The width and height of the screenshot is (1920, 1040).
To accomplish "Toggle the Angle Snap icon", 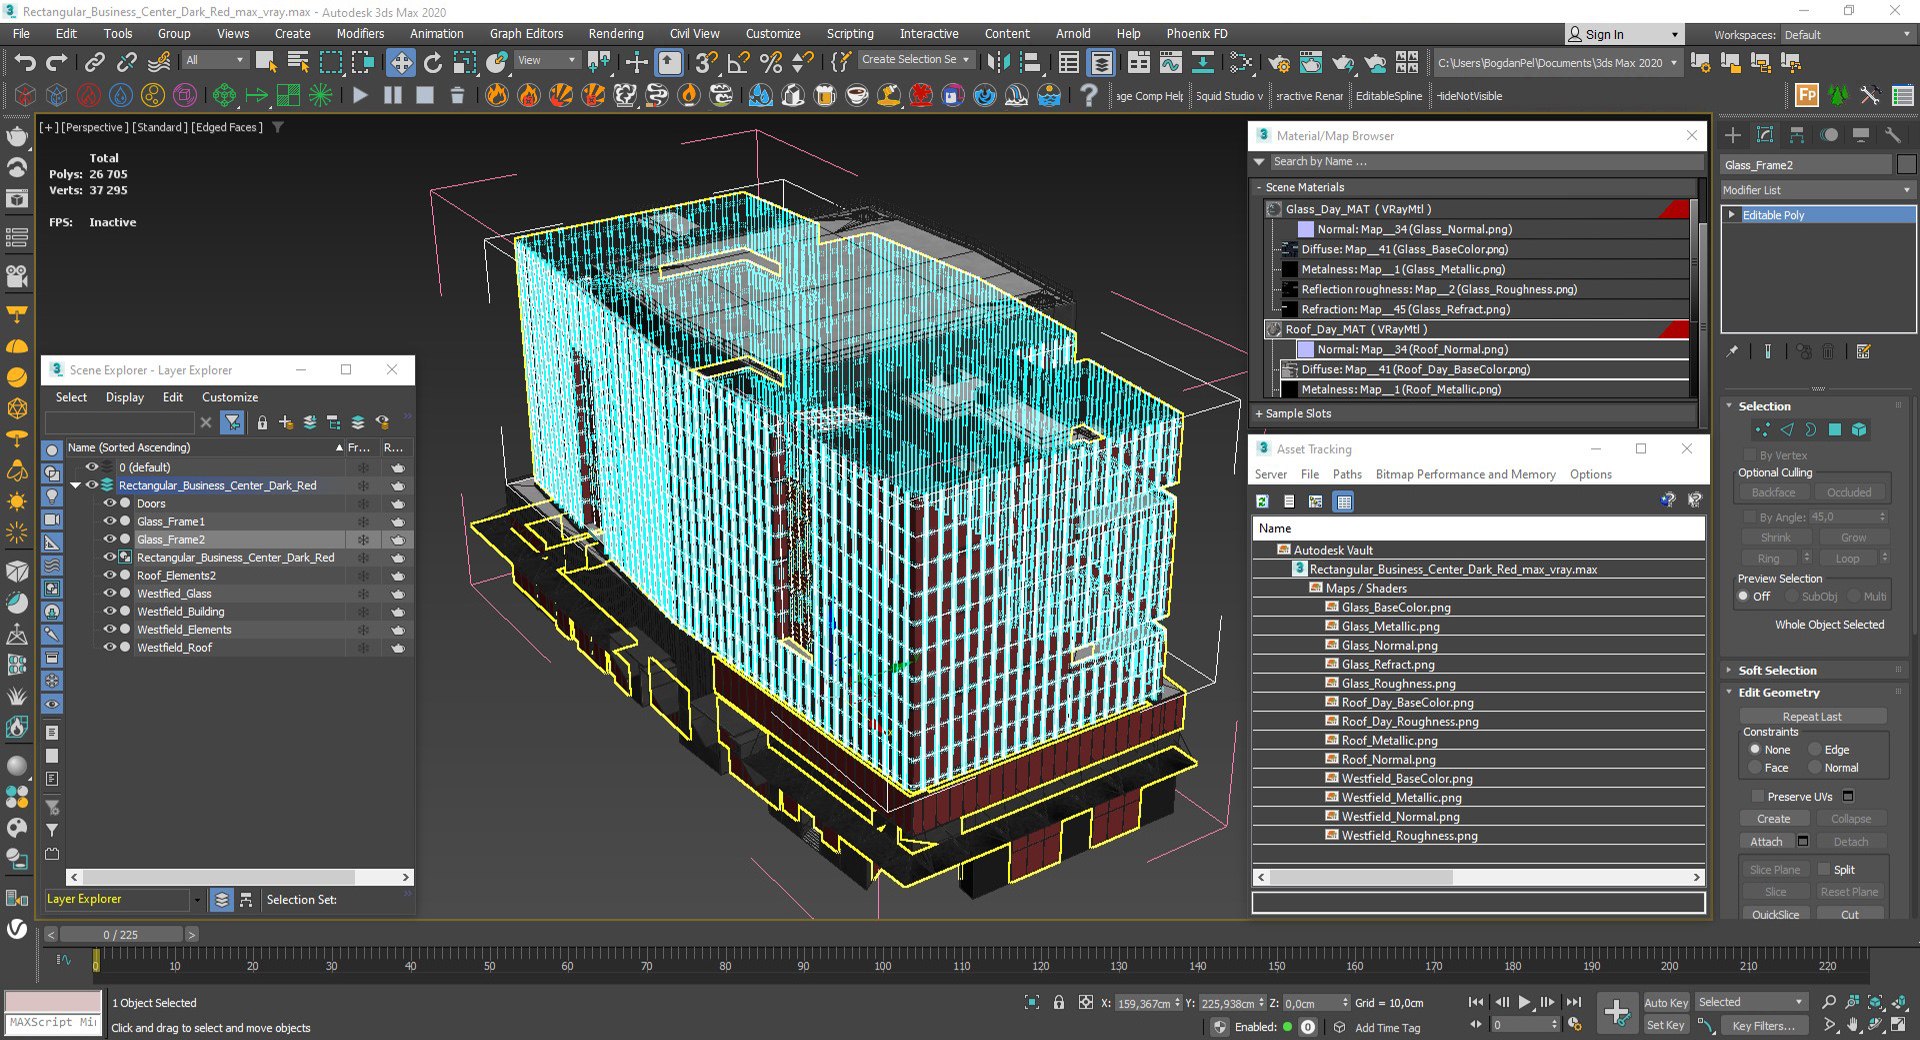I will pyautogui.click(x=739, y=63).
